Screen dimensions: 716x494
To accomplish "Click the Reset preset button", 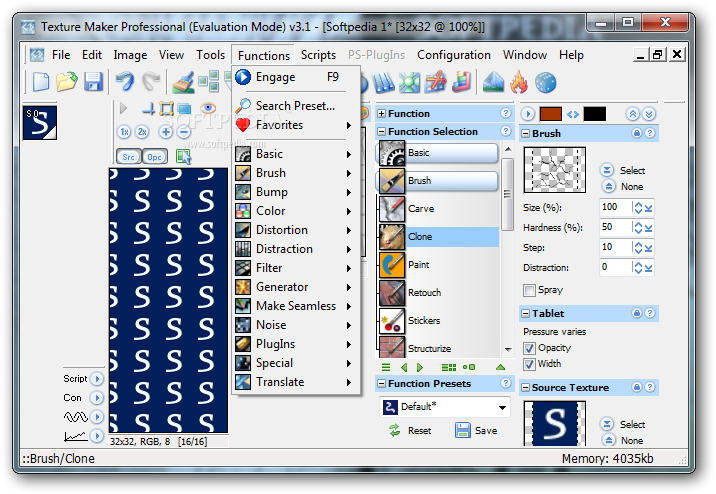I will pyautogui.click(x=410, y=431).
